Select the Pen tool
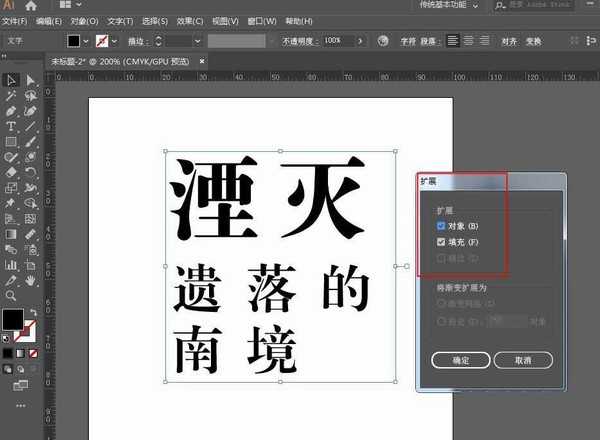 pos(11,111)
